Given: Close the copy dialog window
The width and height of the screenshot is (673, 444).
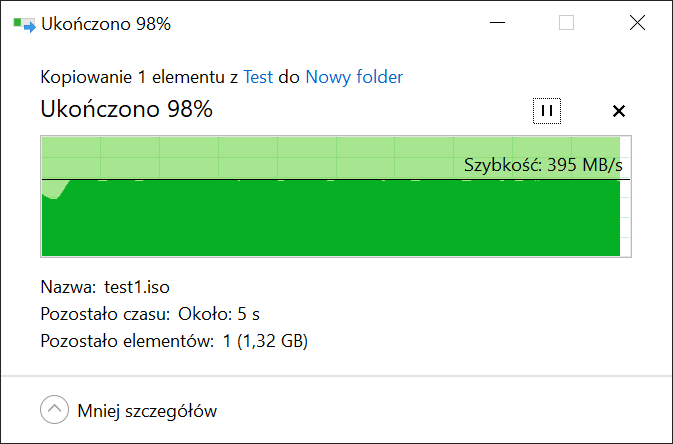Looking at the screenshot, I should (x=637, y=22).
